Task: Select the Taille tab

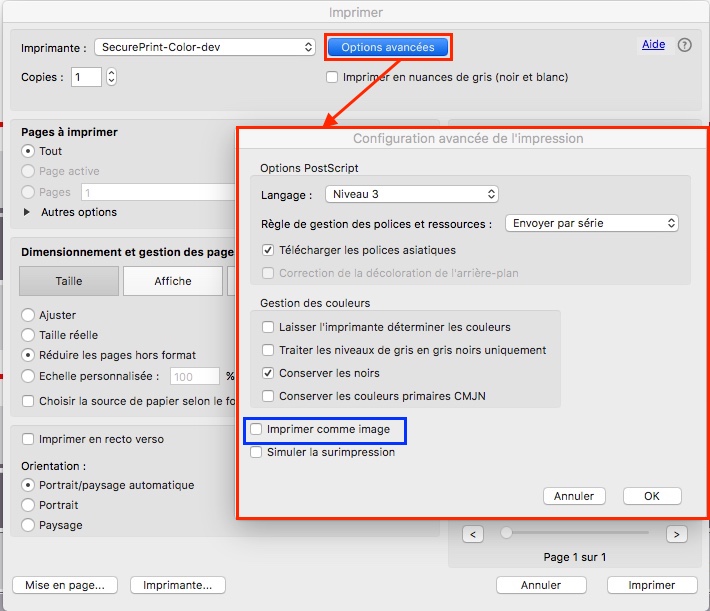Action: (x=69, y=281)
